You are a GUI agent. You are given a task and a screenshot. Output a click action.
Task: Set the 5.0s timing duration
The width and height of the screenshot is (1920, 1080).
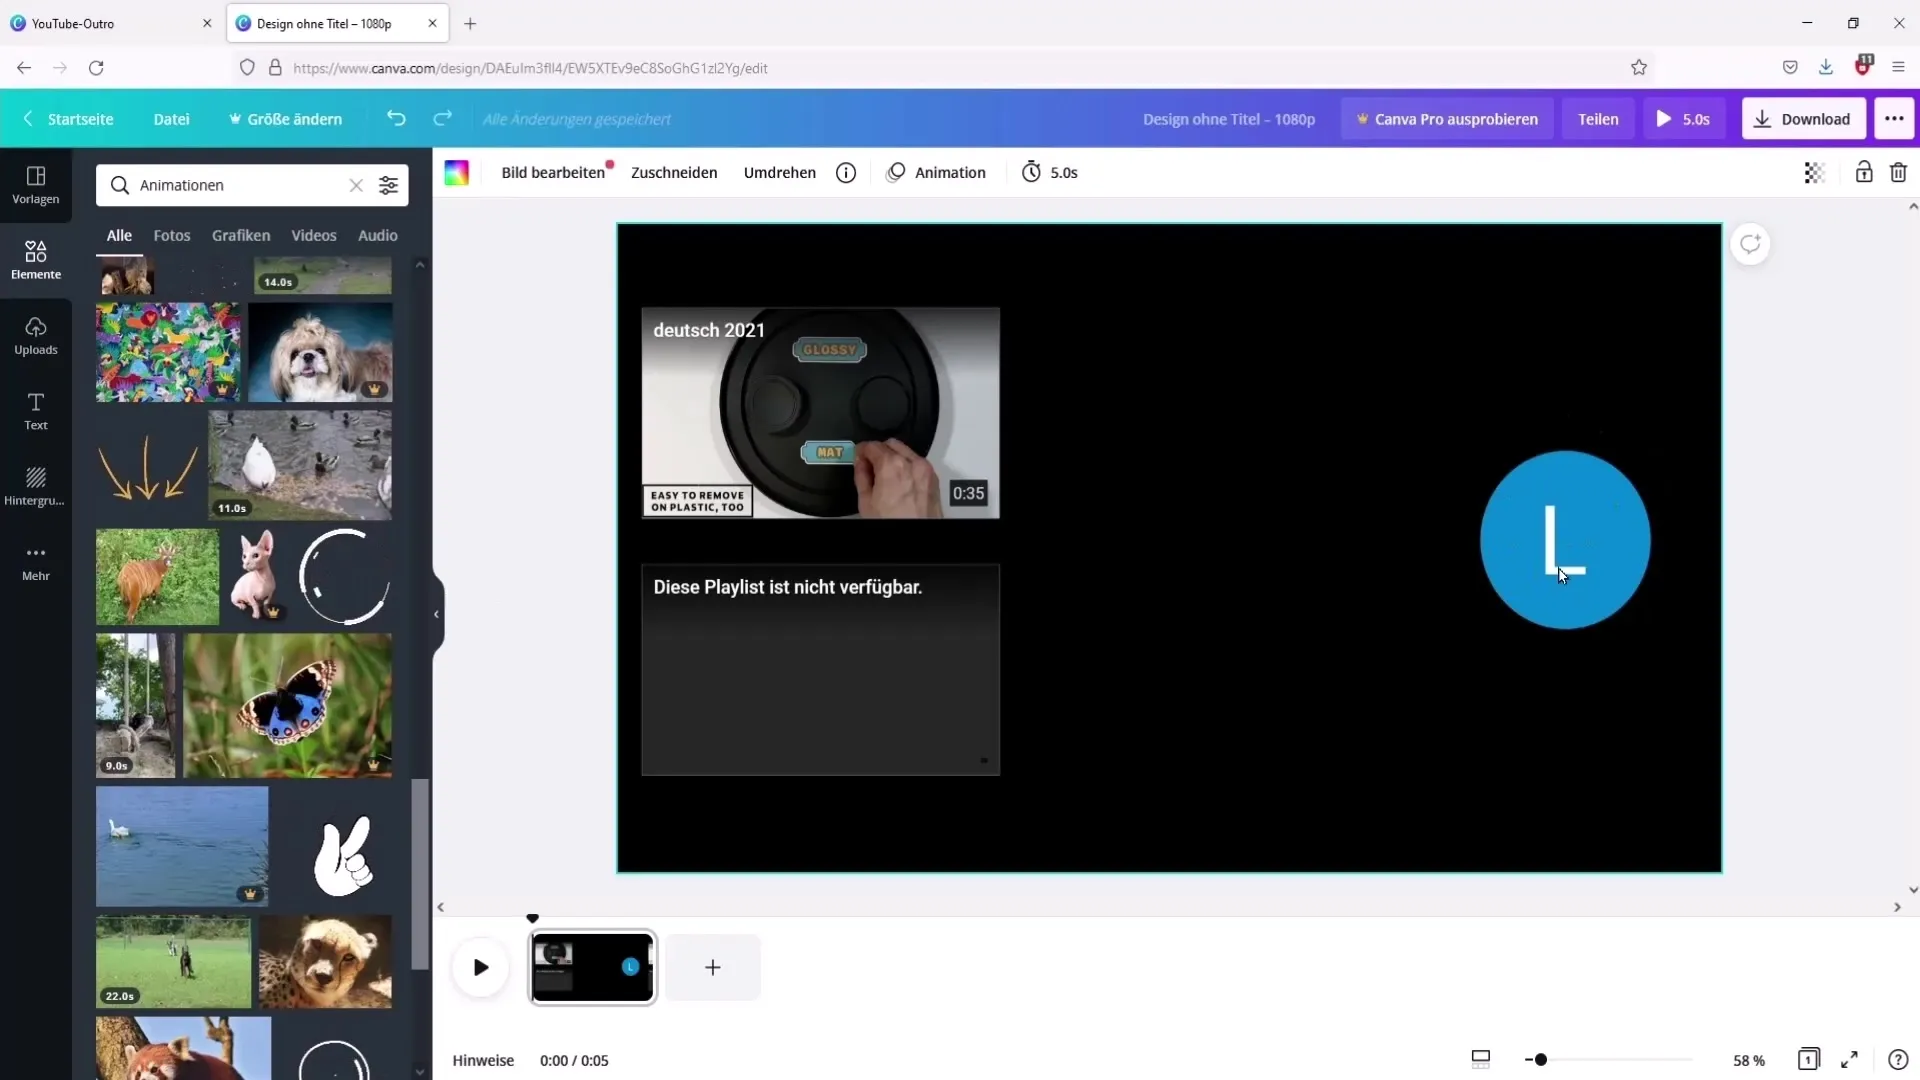pyautogui.click(x=1050, y=172)
